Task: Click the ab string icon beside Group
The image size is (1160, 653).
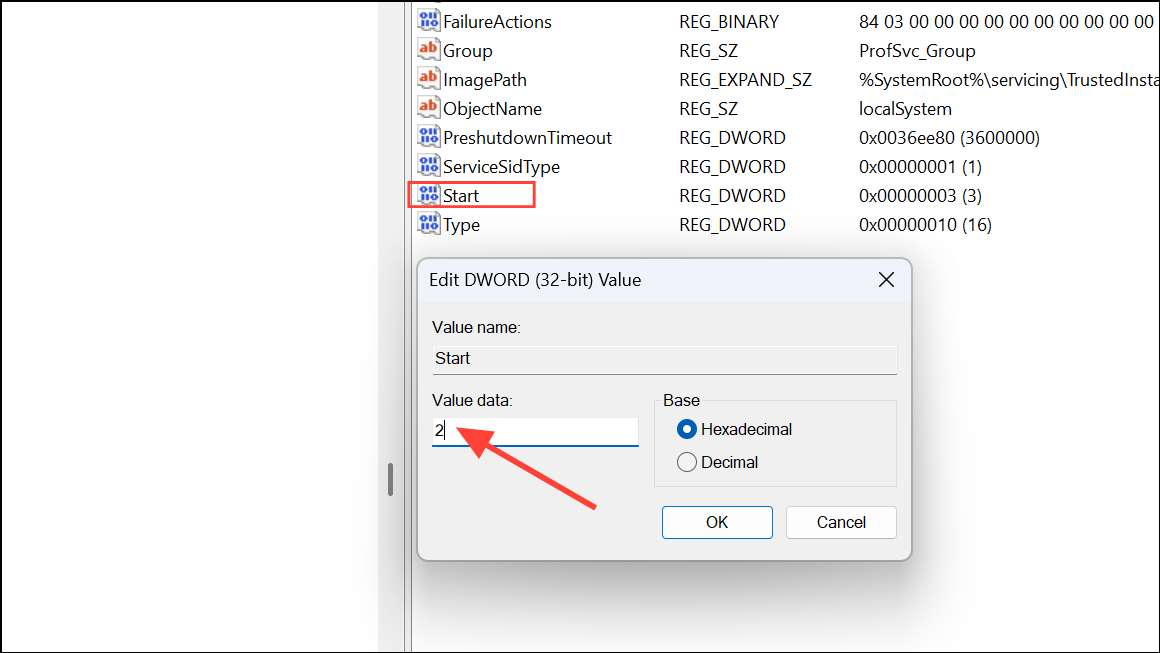Action: [429, 49]
